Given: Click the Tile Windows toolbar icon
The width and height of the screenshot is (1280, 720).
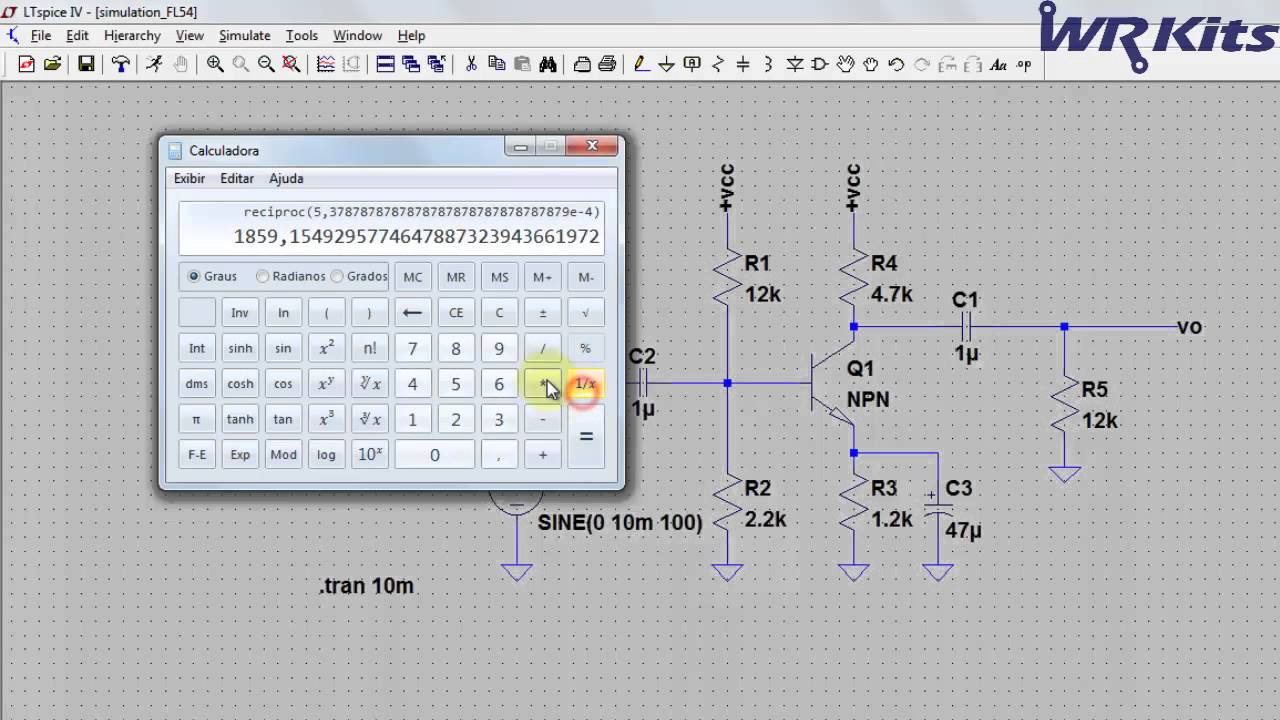Looking at the screenshot, I should 385,64.
